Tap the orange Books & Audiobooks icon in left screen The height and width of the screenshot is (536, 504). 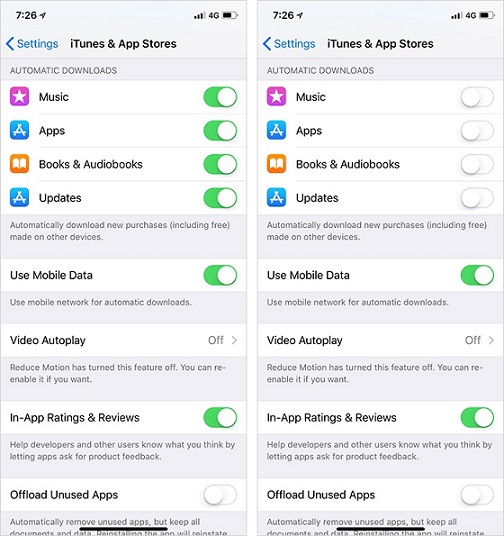(x=19, y=164)
